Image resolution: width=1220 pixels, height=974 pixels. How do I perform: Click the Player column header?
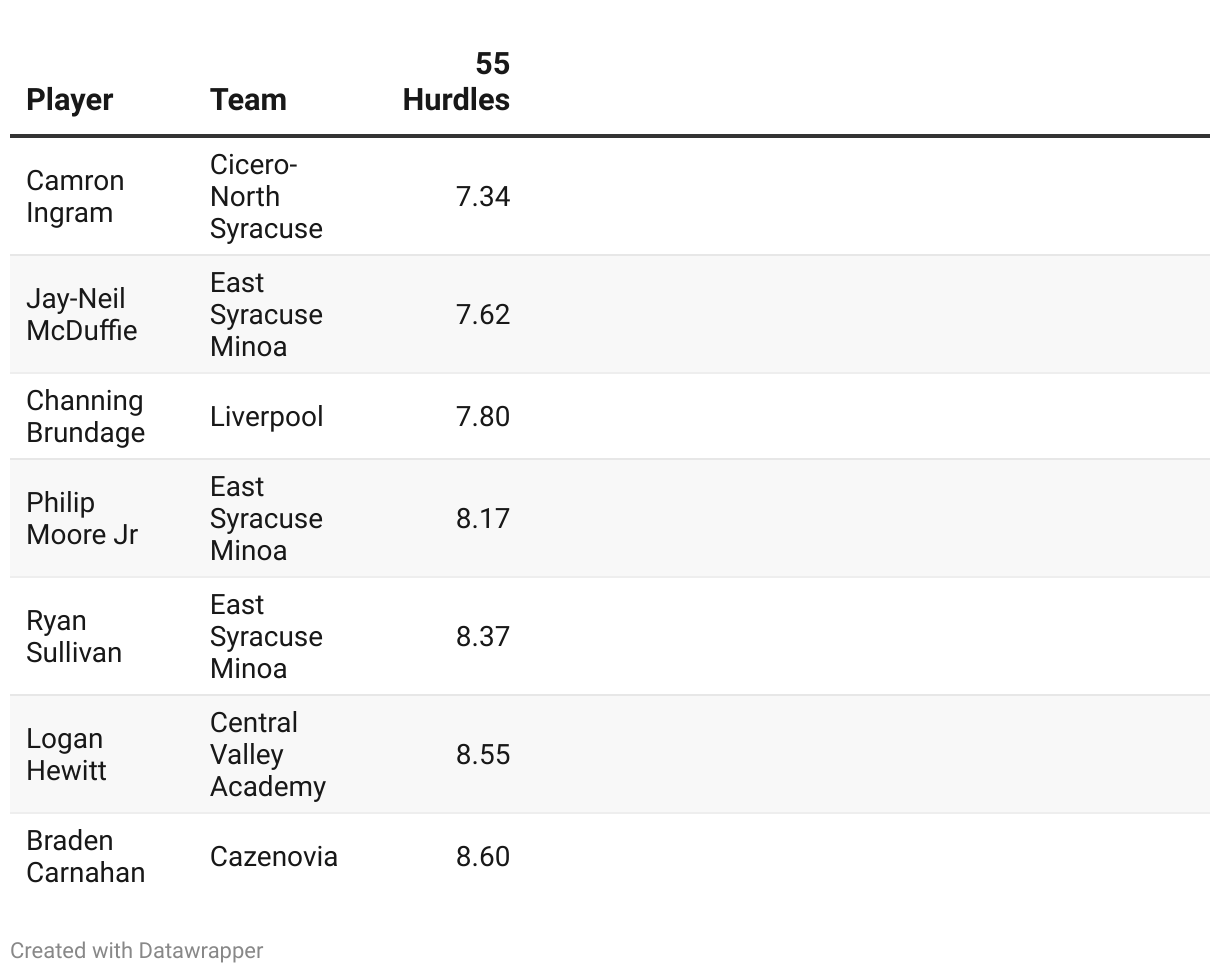(70, 100)
